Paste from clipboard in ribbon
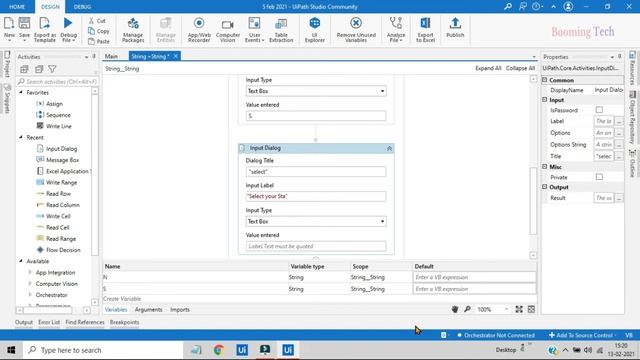The width and height of the screenshot is (640, 360). pyautogui.click(x=99, y=41)
